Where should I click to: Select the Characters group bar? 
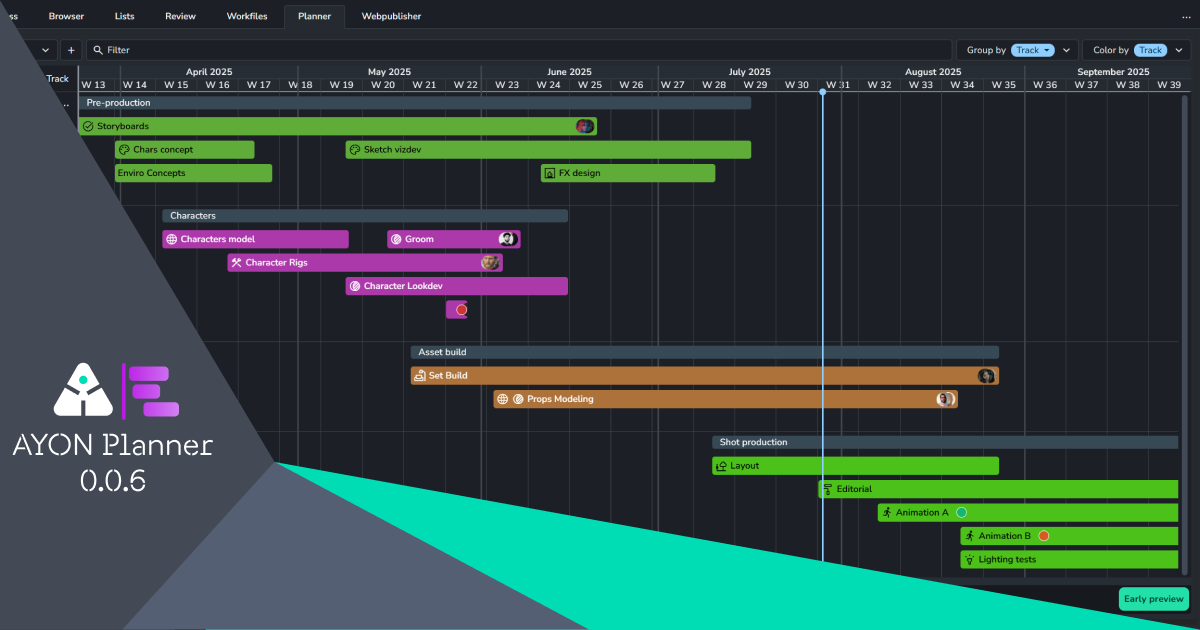click(365, 216)
